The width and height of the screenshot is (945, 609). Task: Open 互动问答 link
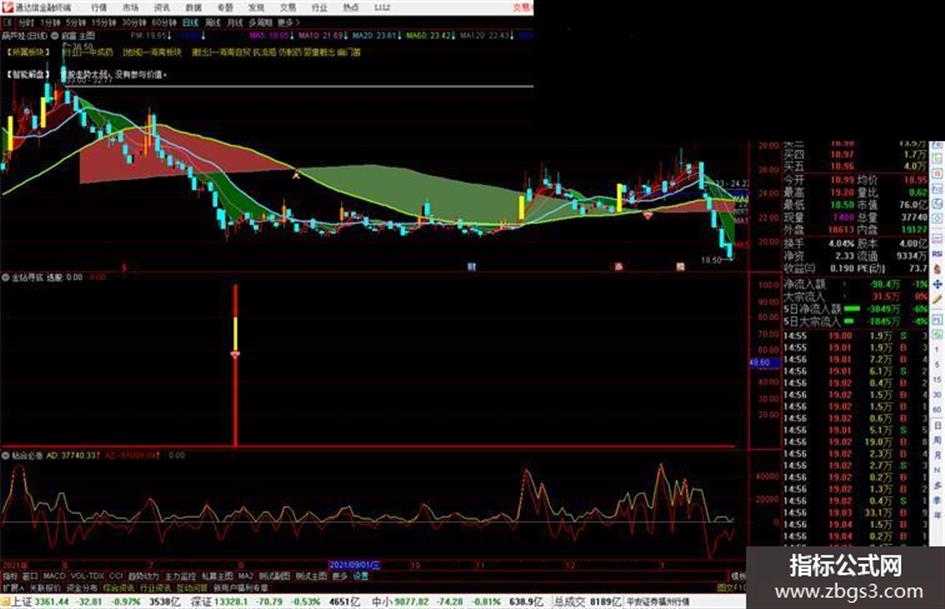tap(192, 587)
